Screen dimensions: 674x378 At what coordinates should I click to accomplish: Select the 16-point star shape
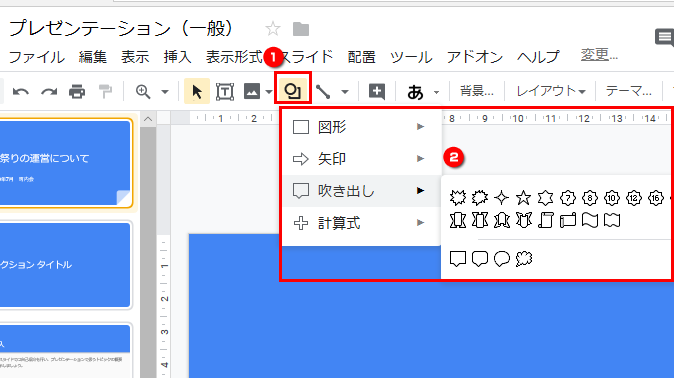656,198
